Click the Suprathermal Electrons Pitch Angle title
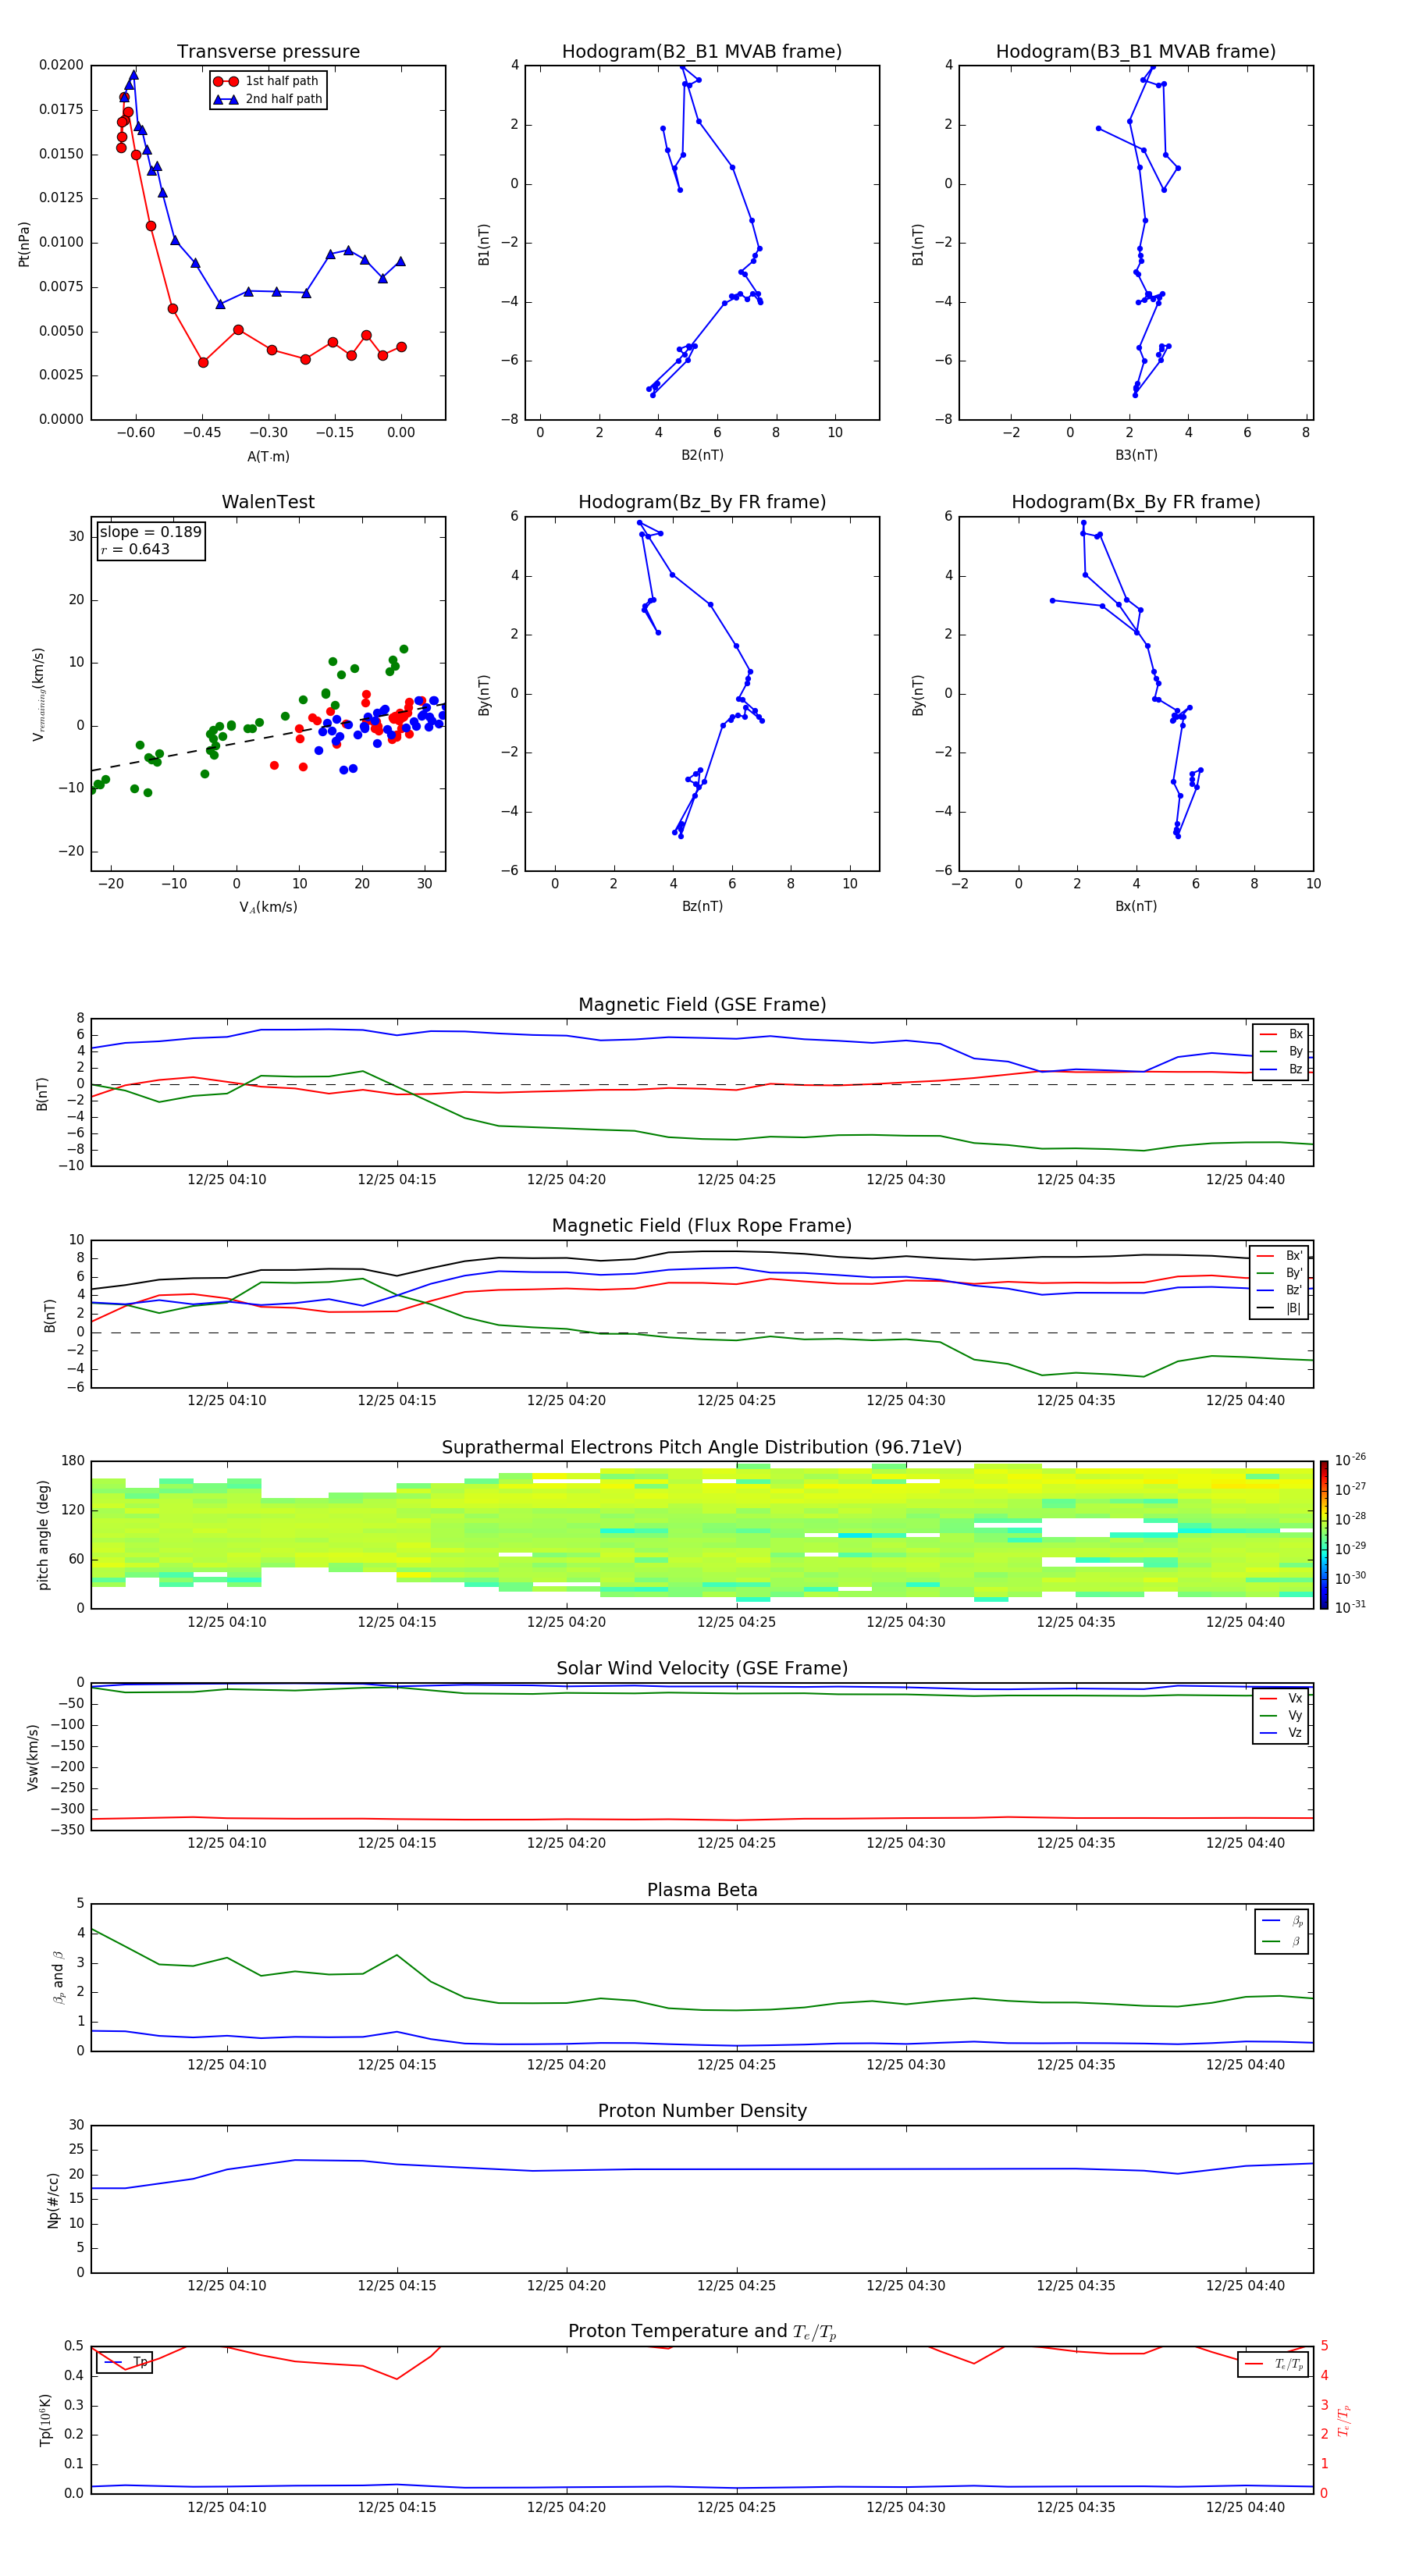 [702, 1448]
